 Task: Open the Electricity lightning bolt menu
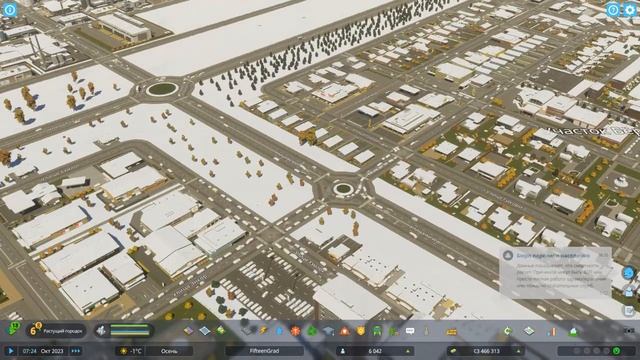pos(263,331)
